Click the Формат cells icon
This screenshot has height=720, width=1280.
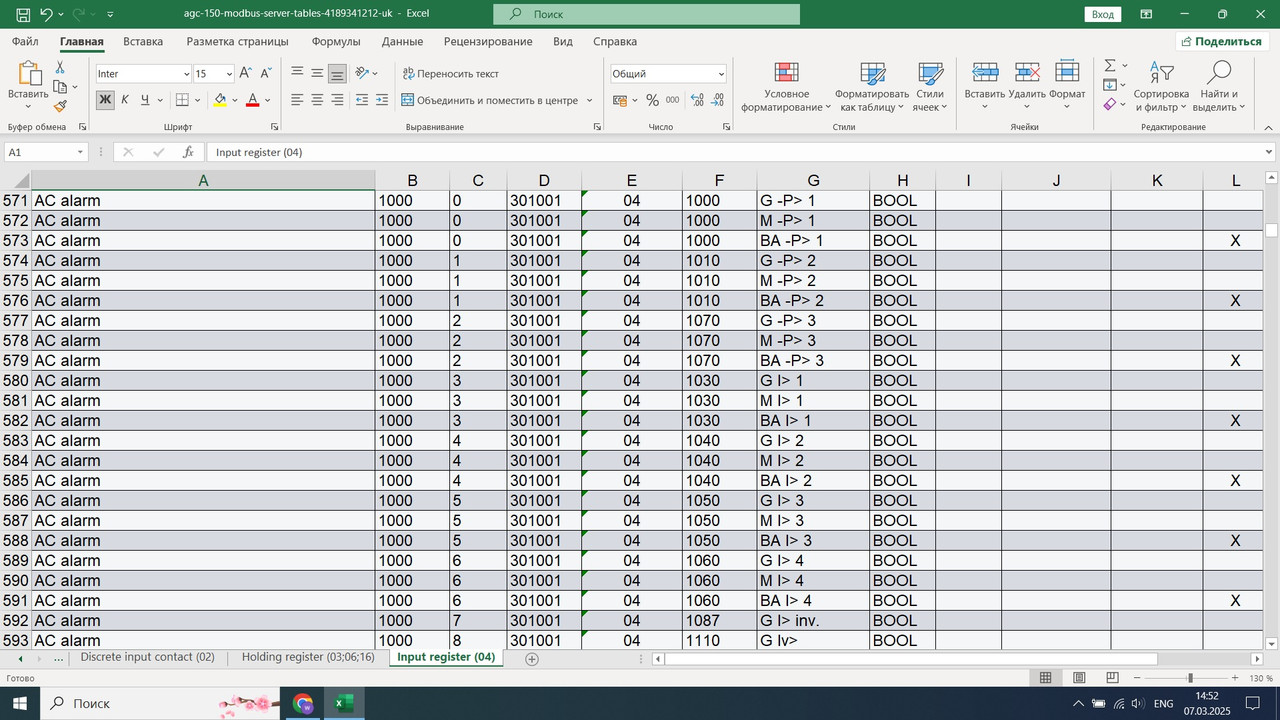[1067, 73]
